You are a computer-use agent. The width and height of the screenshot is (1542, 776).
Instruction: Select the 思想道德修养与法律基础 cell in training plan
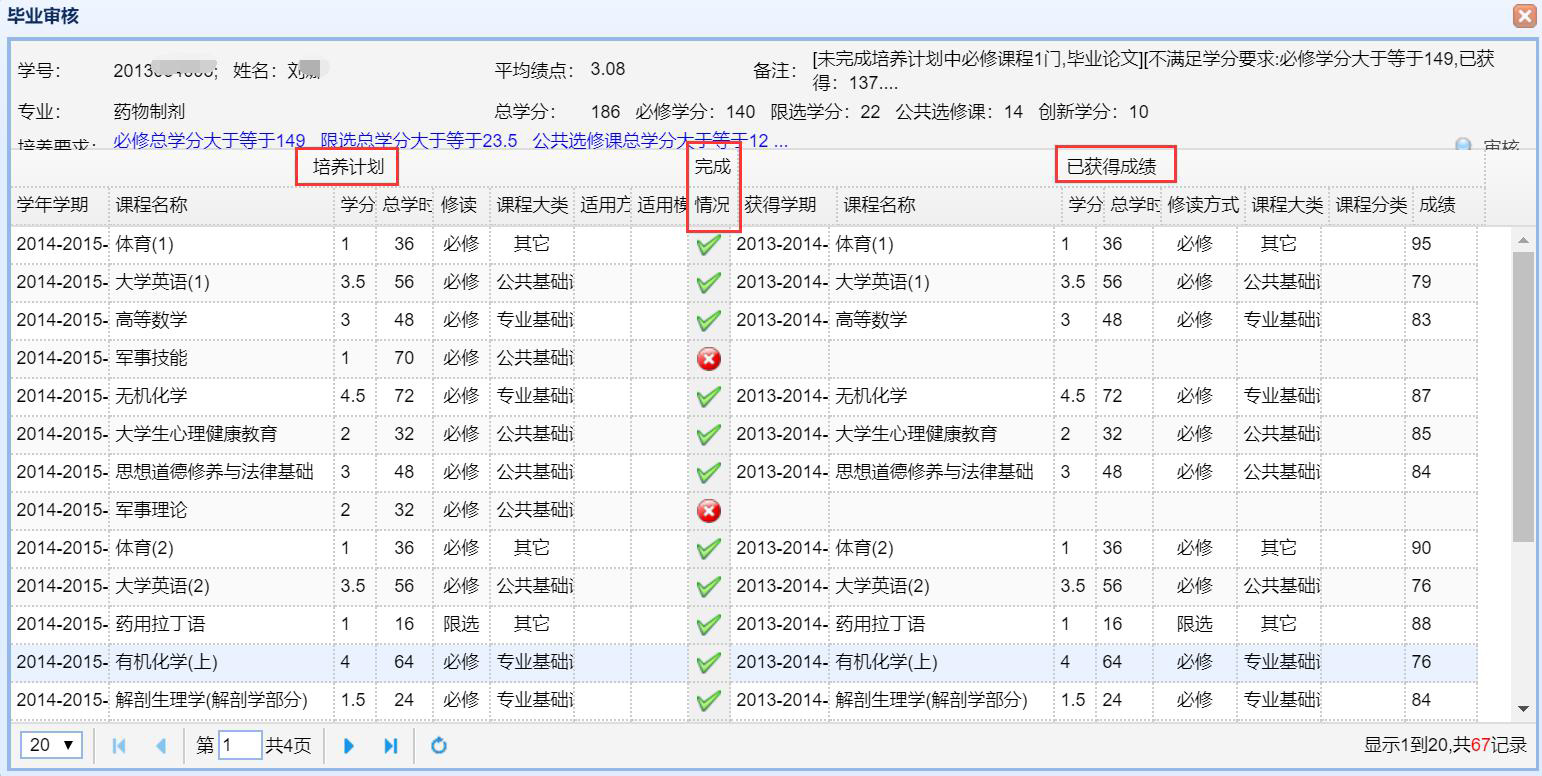click(215, 472)
